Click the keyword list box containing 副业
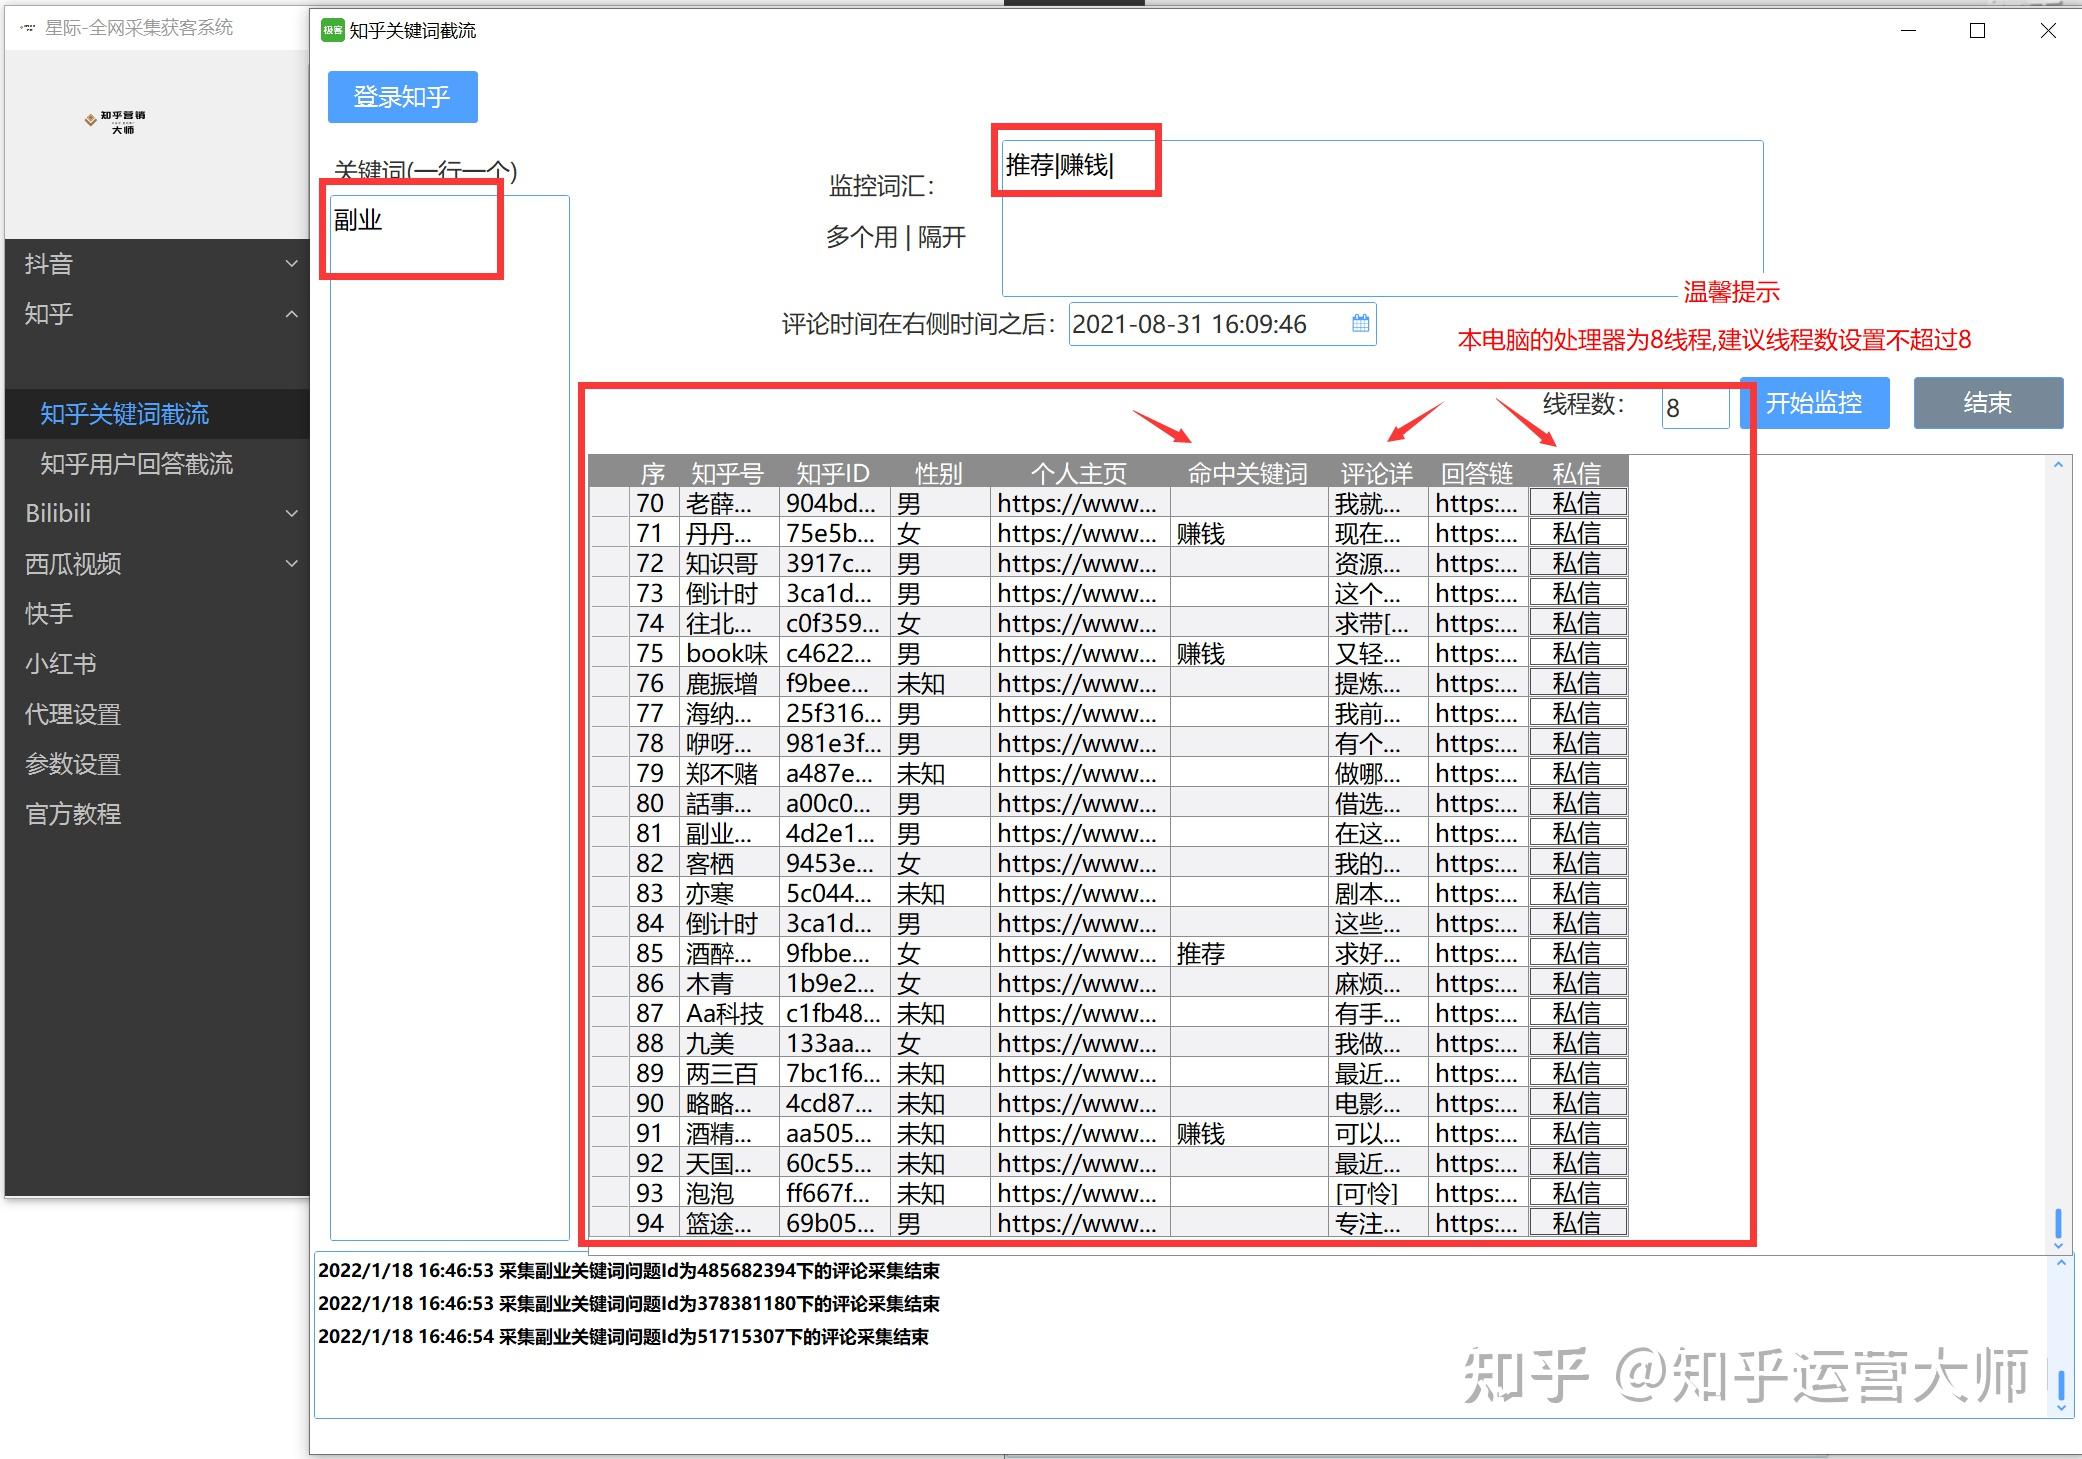The width and height of the screenshot is (2082, 1459). (x=450, y=717)
